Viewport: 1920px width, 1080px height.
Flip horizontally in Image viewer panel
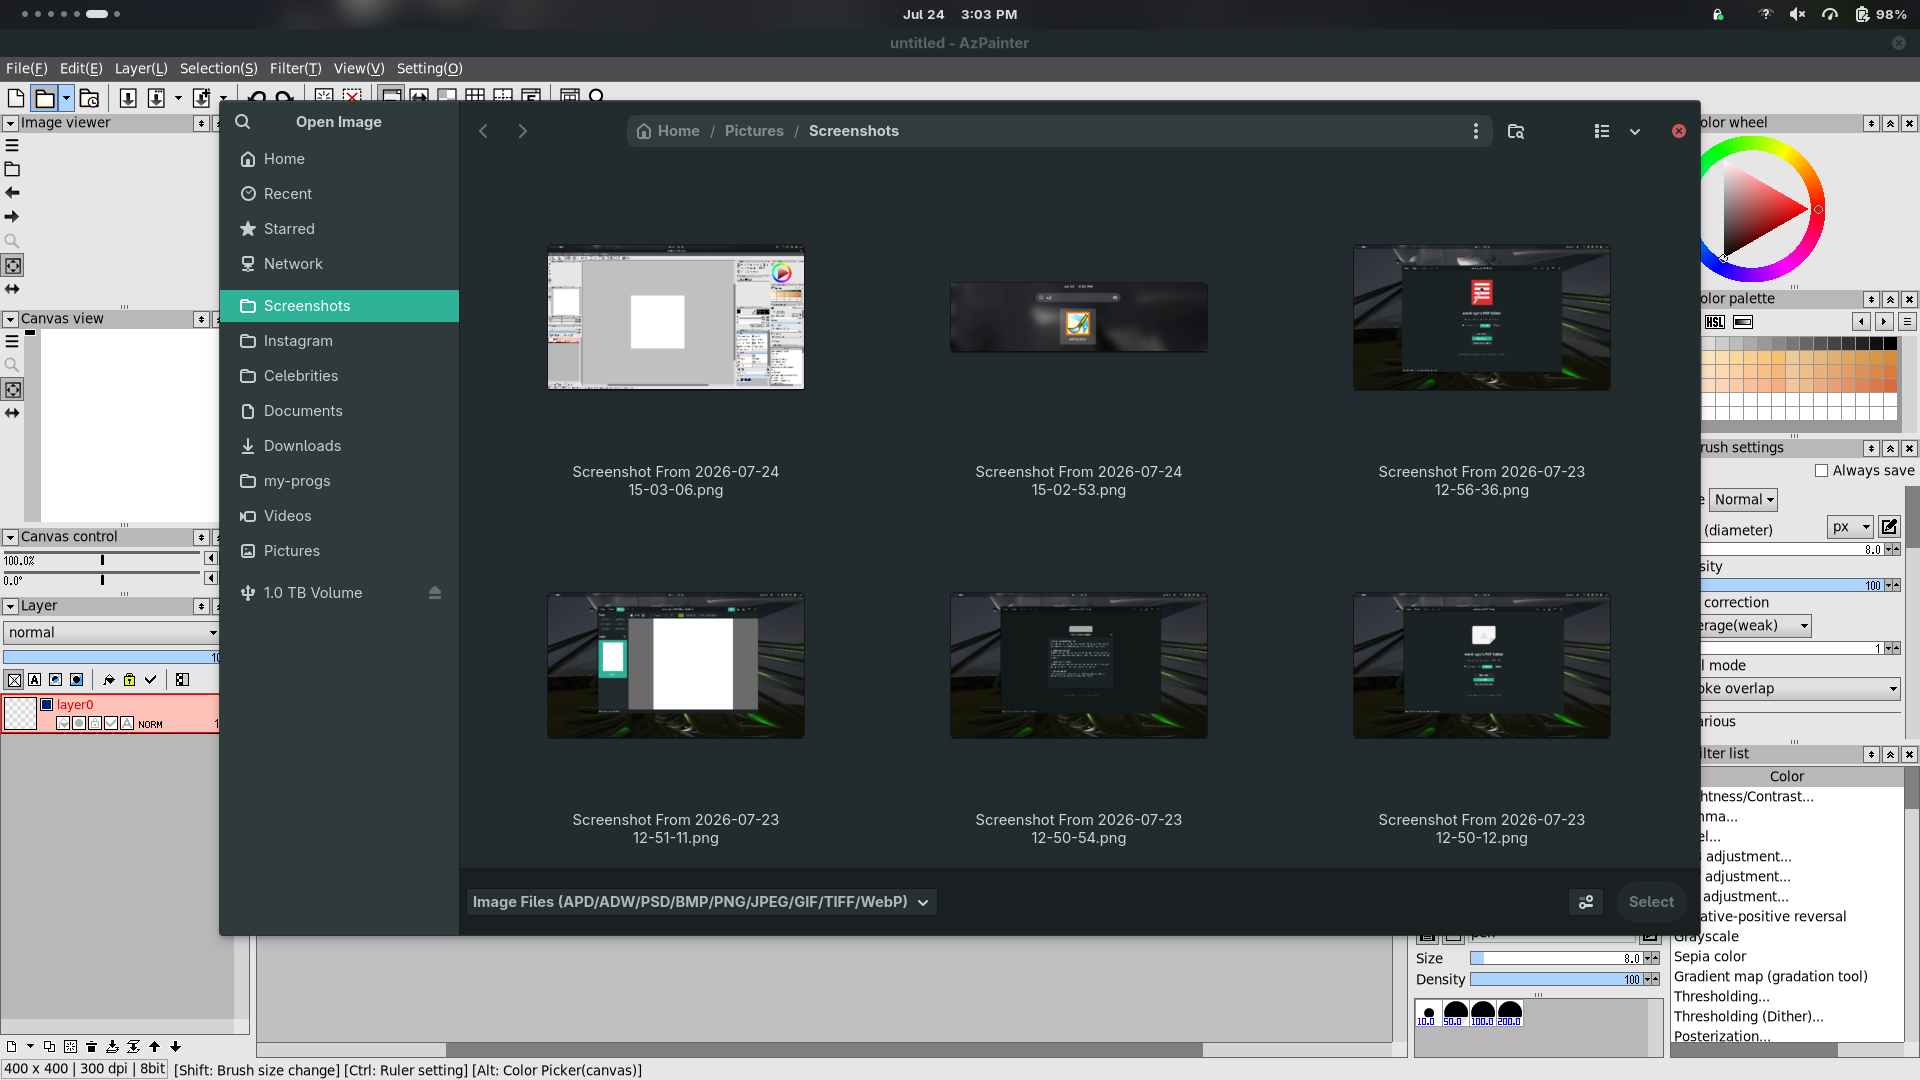point(12,289)
